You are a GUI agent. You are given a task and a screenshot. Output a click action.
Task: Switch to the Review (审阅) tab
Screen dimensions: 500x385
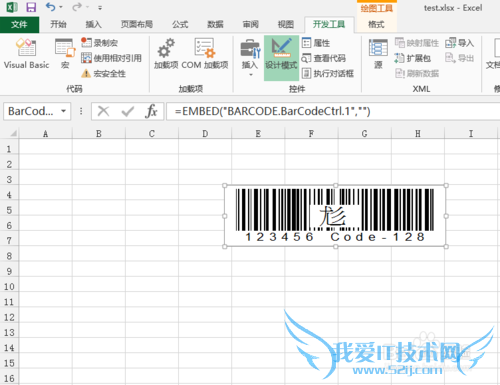(250, 24)
